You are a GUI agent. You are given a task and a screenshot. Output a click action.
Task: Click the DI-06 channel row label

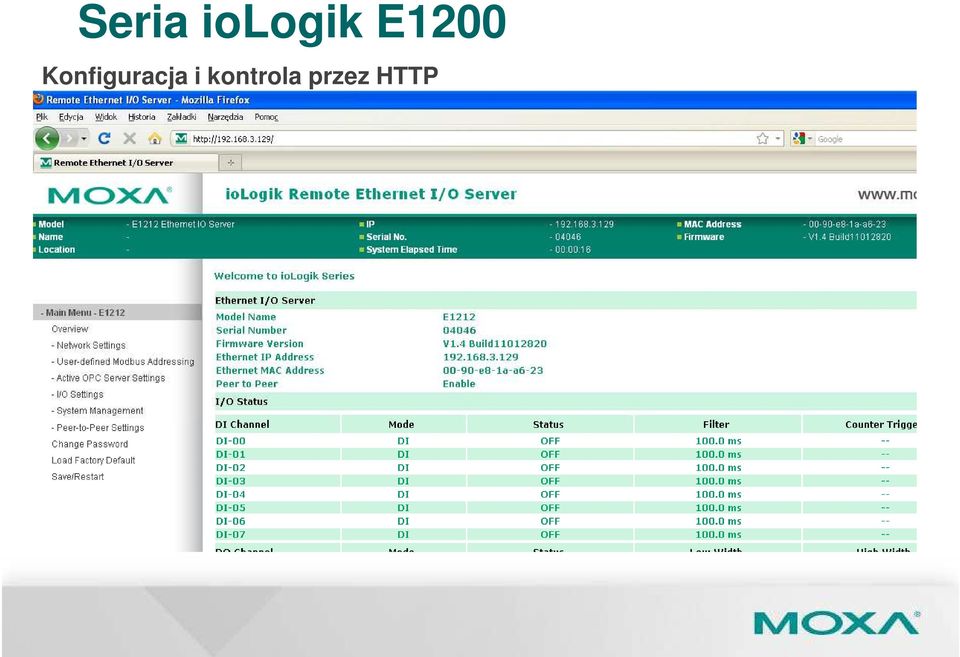pos(230,522)
